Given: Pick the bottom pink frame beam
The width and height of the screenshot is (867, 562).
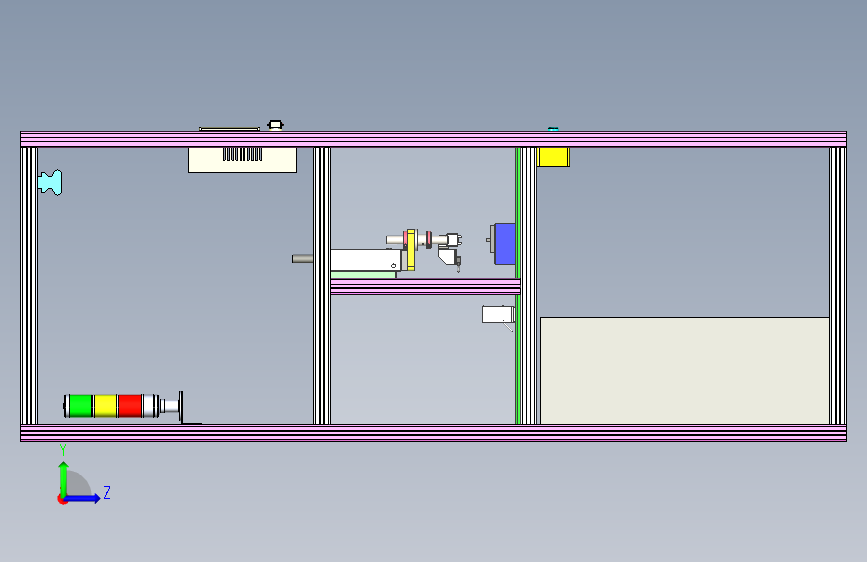Looking at the screenshot, I should pos(433,433).
